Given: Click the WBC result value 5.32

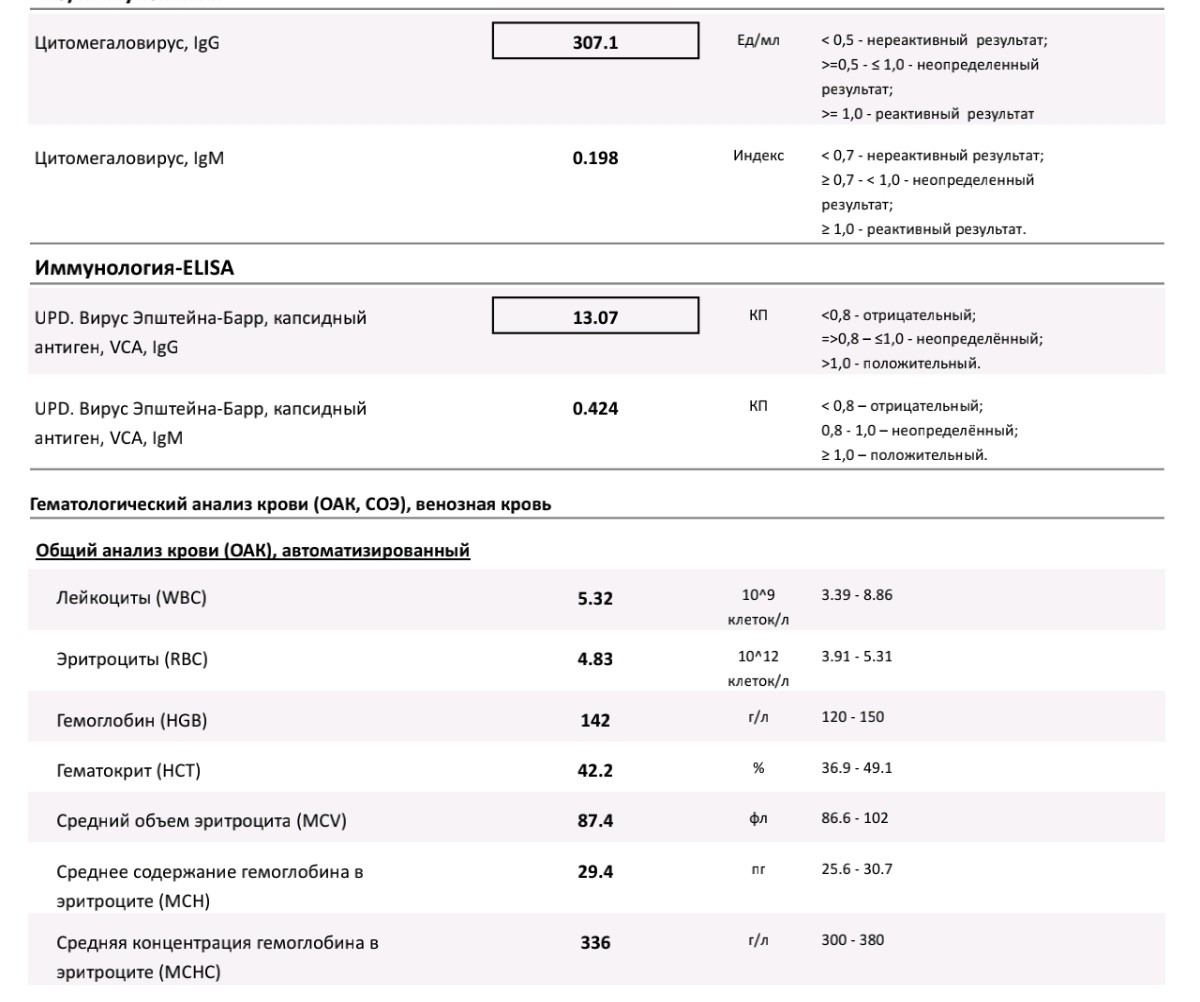Looking at the screenshot, I should point(595,599).
